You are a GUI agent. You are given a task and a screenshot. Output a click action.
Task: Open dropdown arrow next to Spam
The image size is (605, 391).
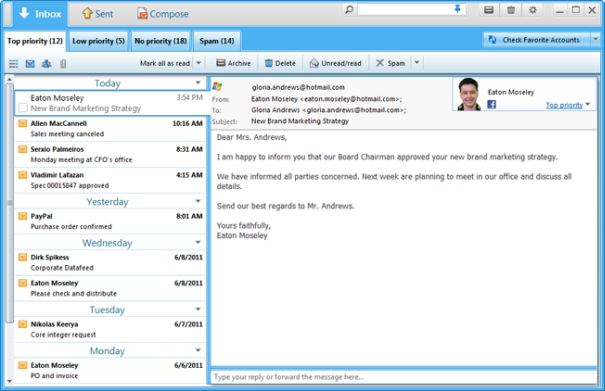[417, 63]
